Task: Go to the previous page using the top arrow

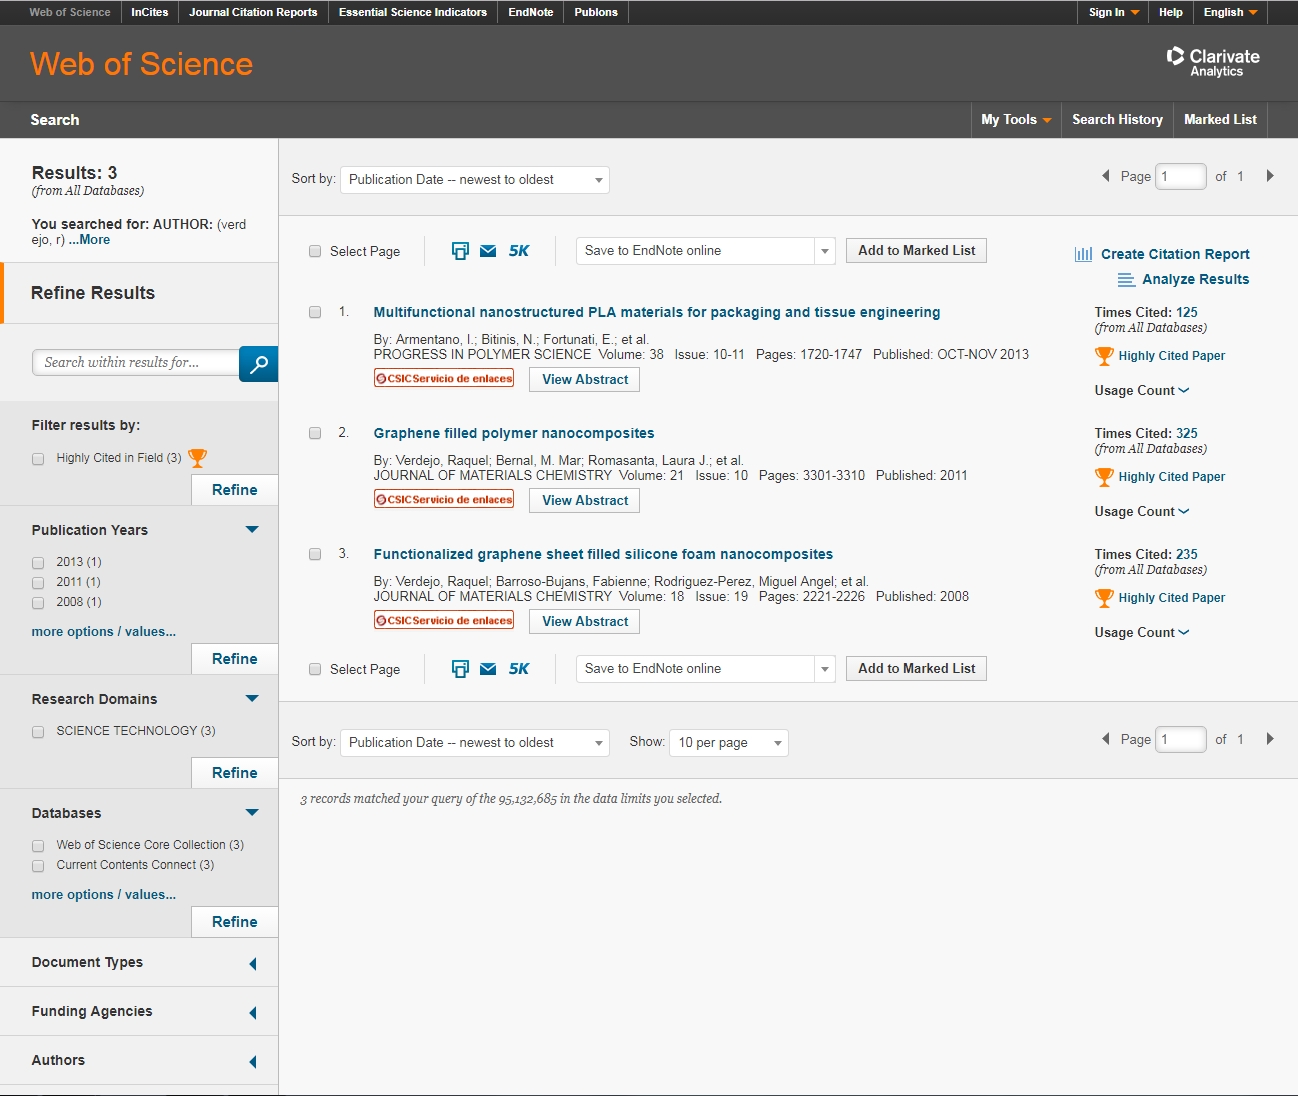Action: (1106, 176)
